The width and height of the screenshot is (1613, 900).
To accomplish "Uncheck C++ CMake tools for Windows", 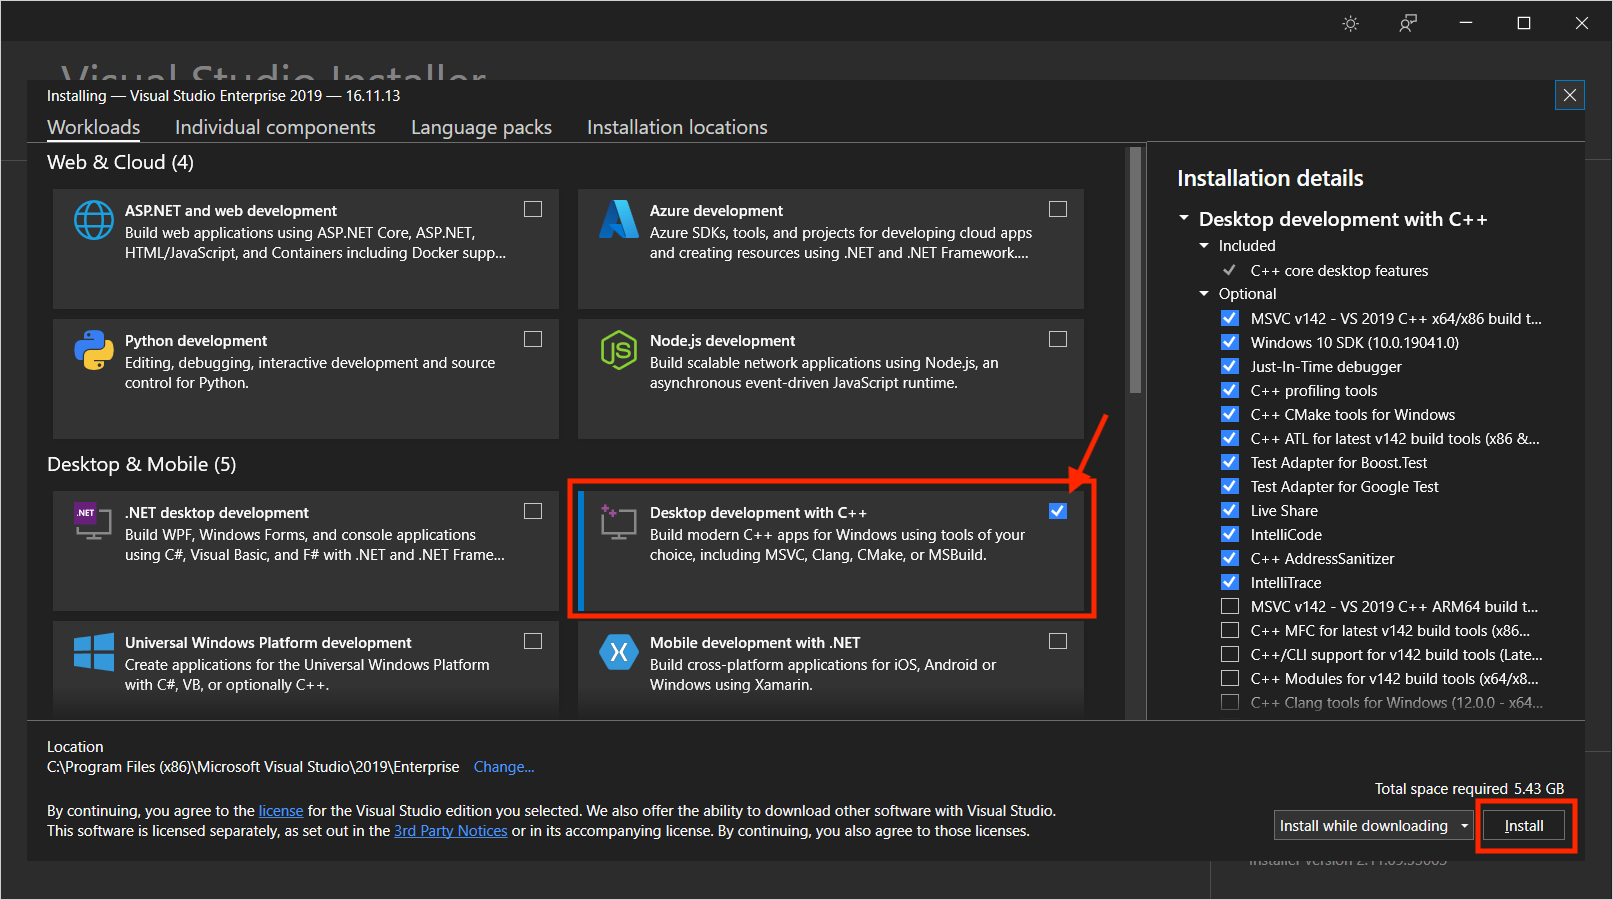I will click(x=1230, y=414).
